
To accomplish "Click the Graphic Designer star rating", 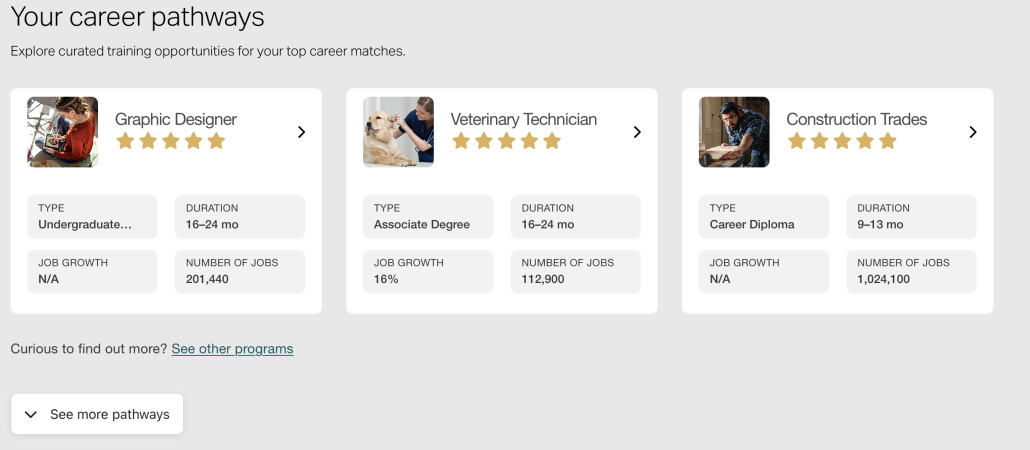I will [x=171, y=141].
